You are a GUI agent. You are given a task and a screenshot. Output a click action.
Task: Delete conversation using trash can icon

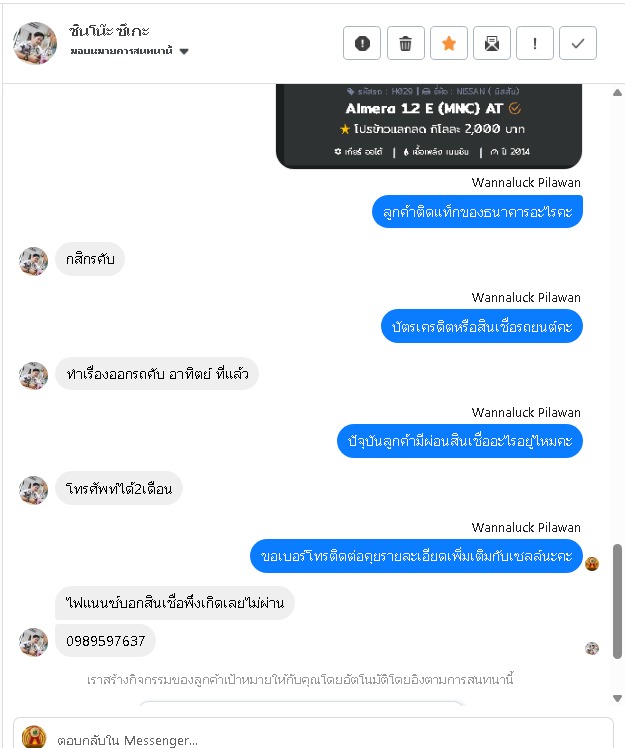click(406, 43)
